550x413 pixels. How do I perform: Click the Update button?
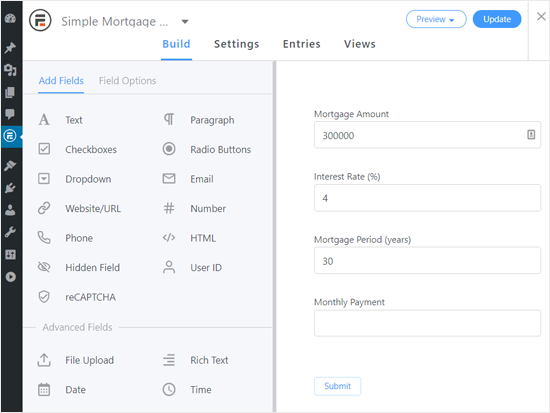tap(497, 19)
